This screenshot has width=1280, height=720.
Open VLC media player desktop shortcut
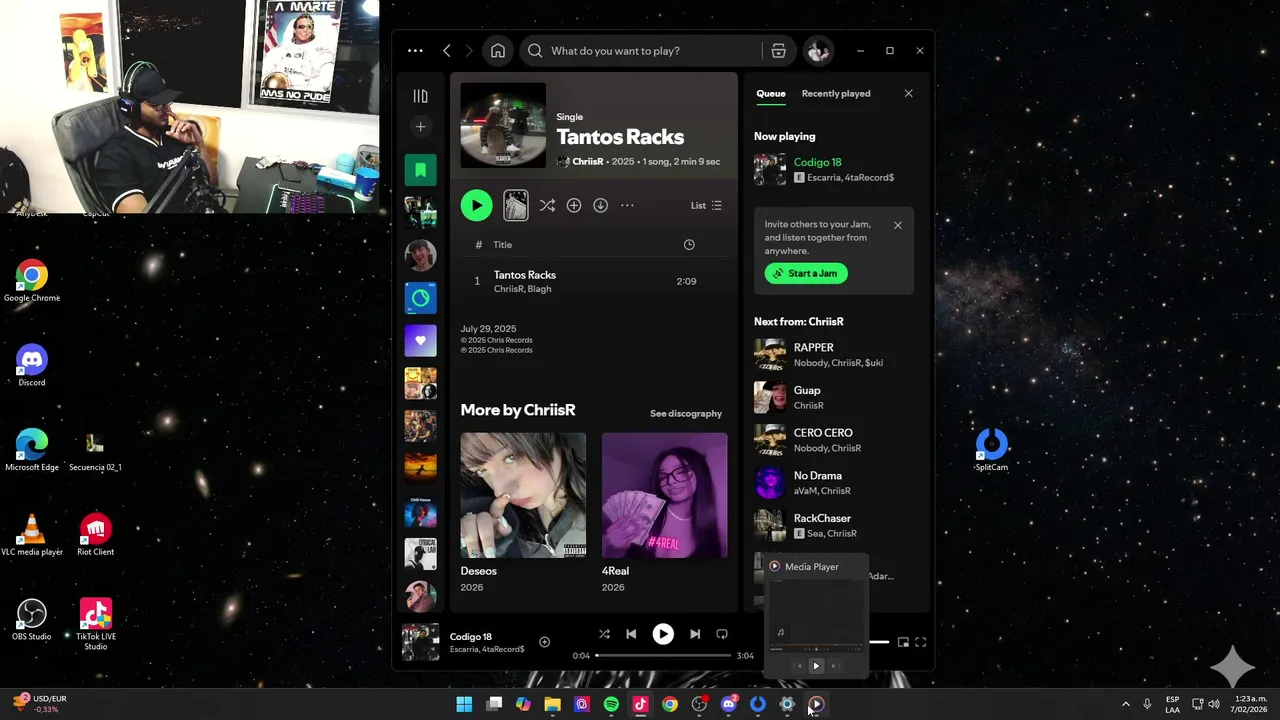(x=32, y=535)
